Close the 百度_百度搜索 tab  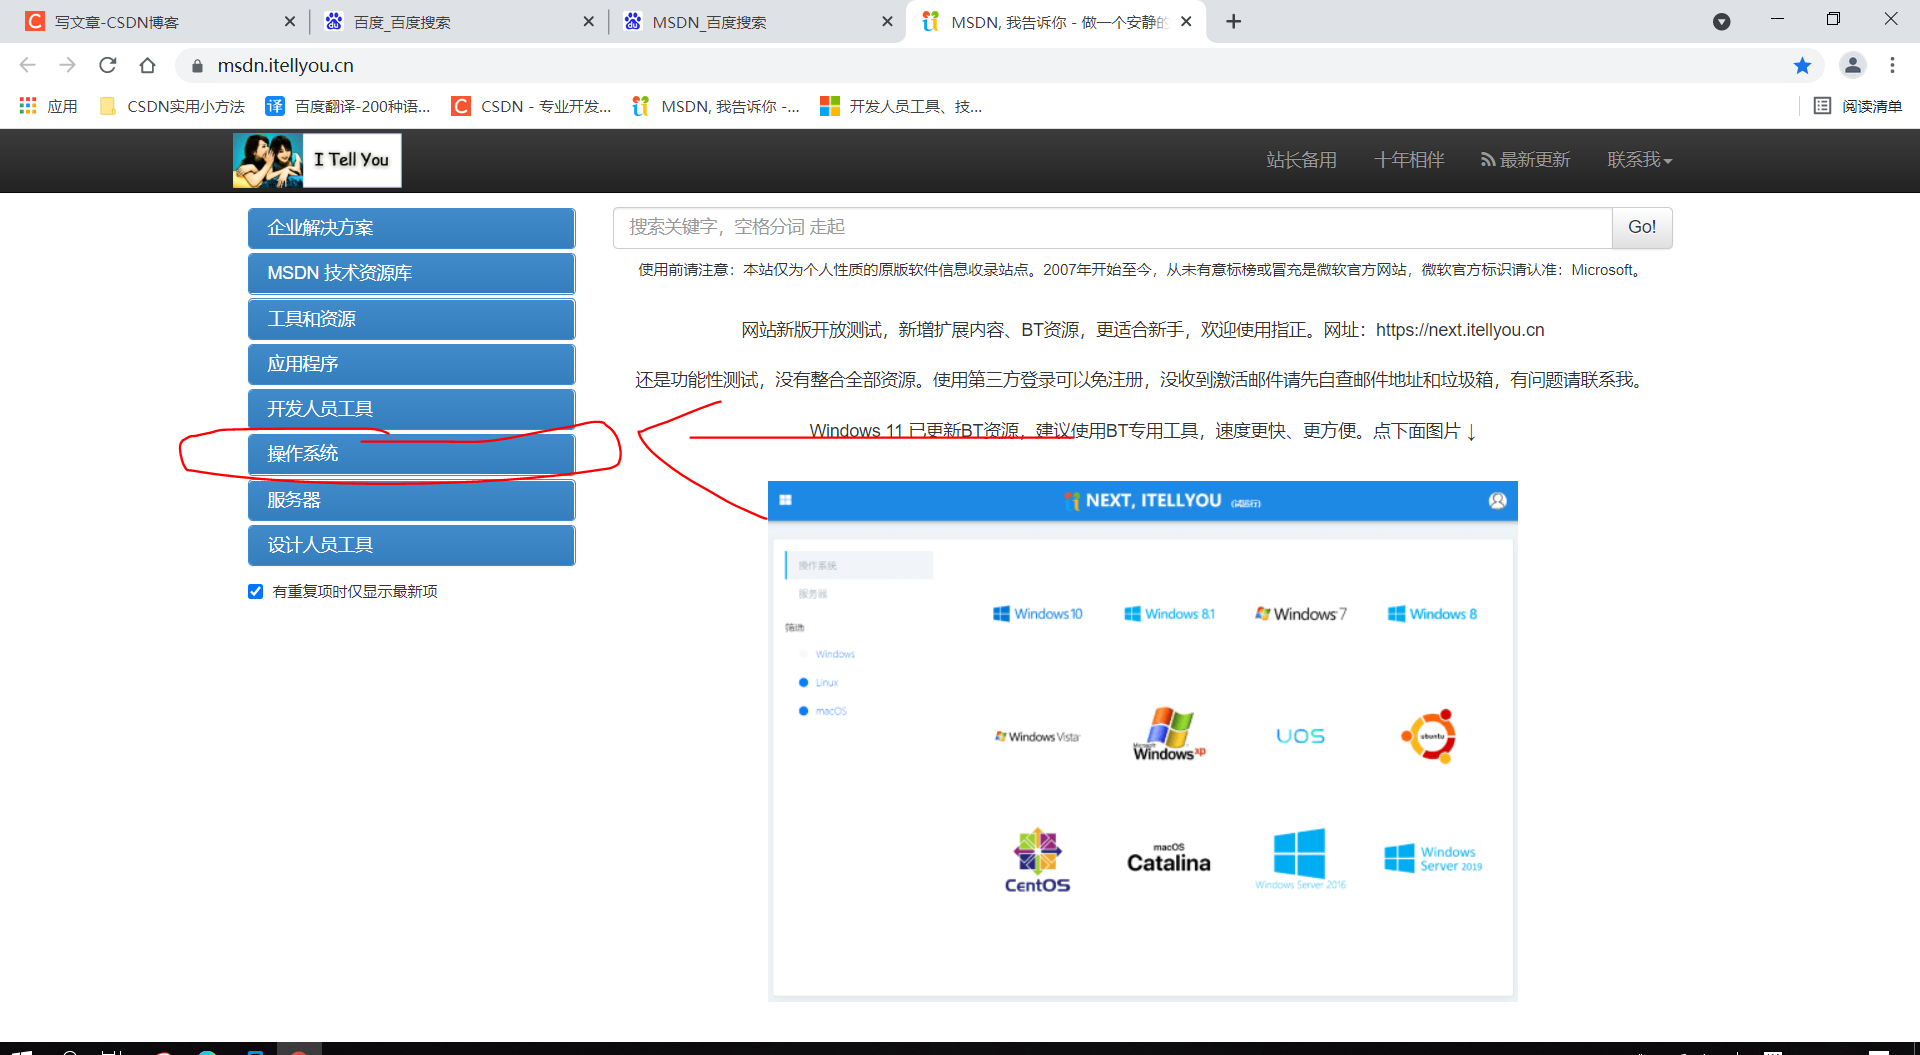(x=589, y=22)
